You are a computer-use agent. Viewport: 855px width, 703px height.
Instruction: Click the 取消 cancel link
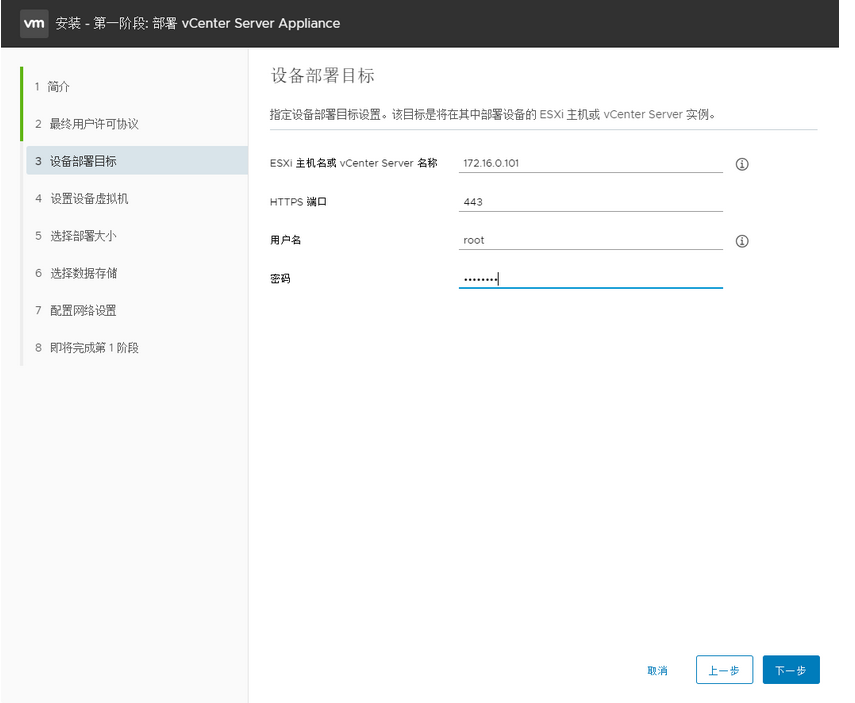click(x=657, y=670)
